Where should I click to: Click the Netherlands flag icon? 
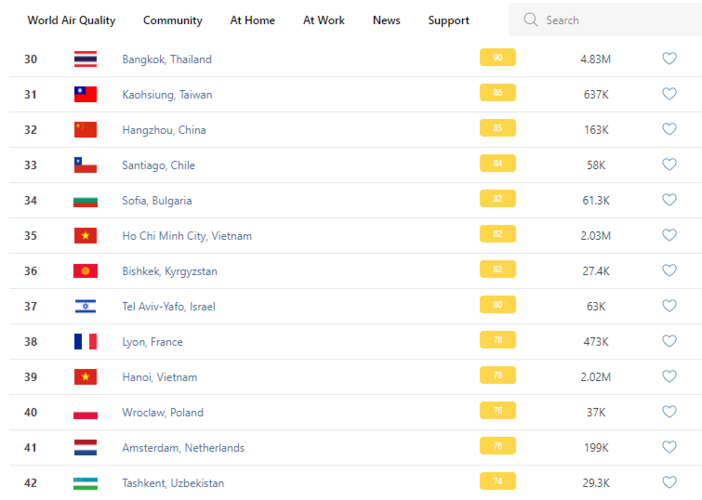pos(86,448)
